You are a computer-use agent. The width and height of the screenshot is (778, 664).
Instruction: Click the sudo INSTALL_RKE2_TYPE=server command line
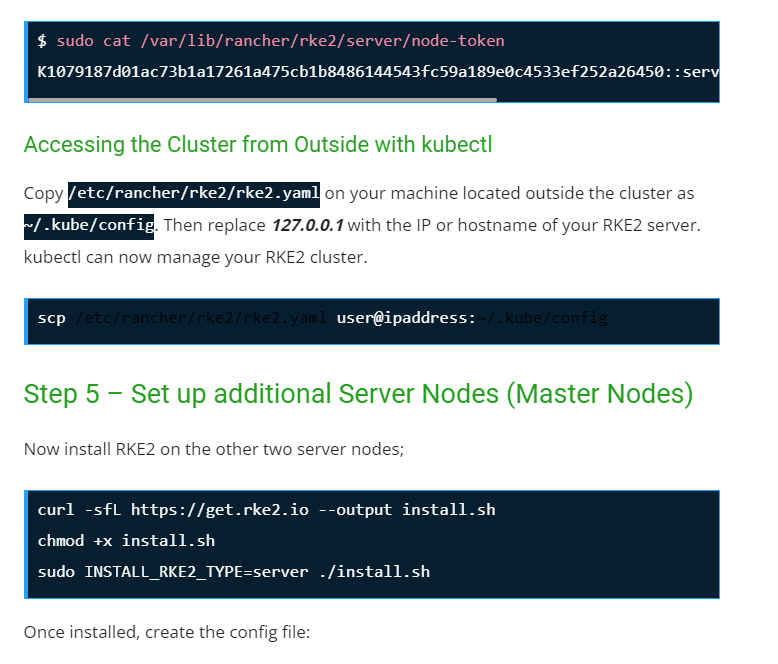click(x=234, y=572)
